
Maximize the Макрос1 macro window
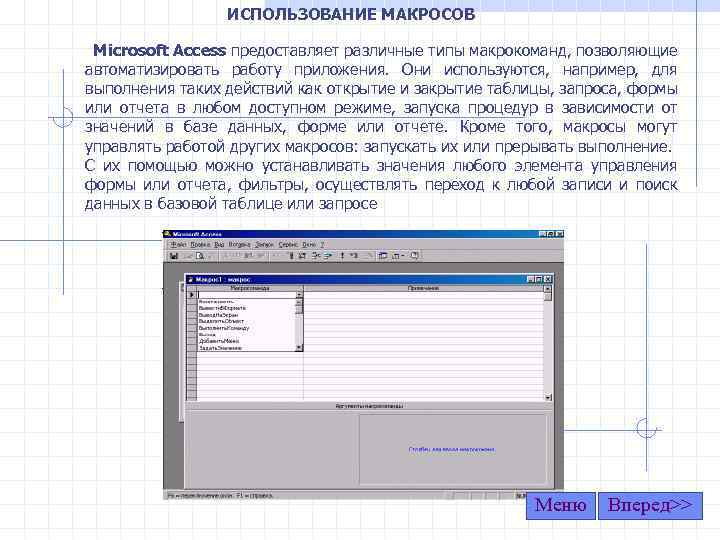[539, 279]
